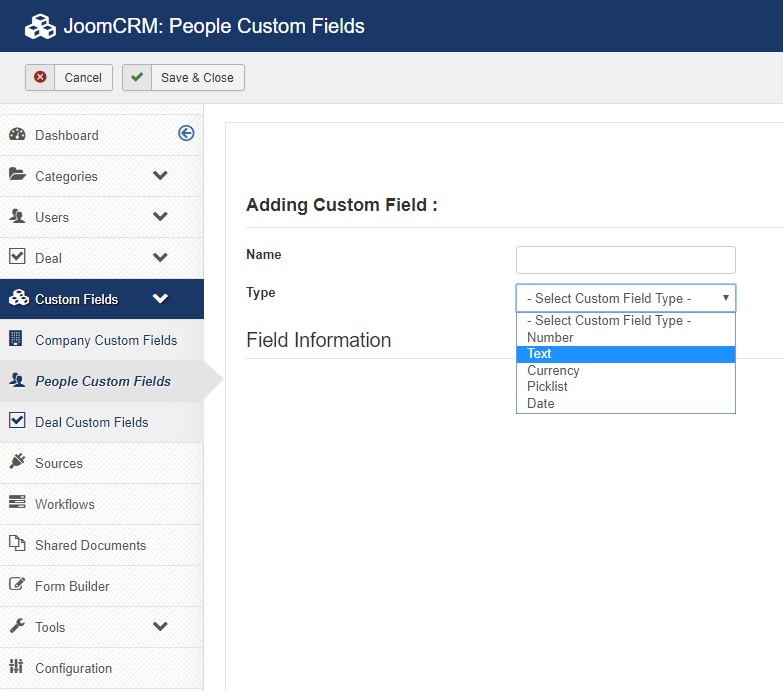Click the Tools wrench icon
This screenshot has width=783, height=691.
(x=17, y=625)
